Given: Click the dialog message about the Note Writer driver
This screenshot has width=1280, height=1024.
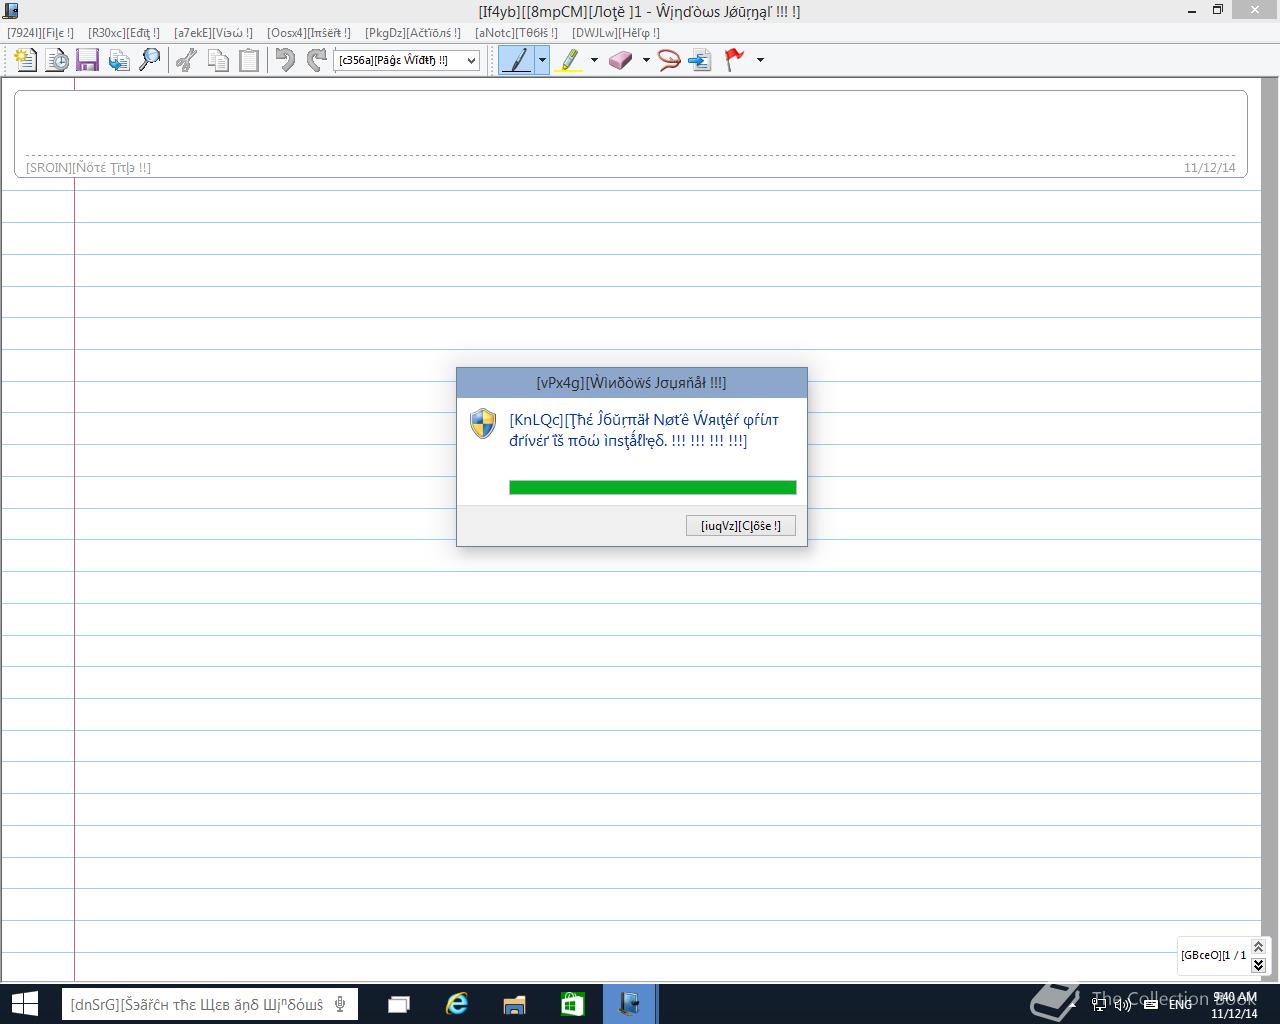Looking at the screenshot, I should click(x=644, y=430).
